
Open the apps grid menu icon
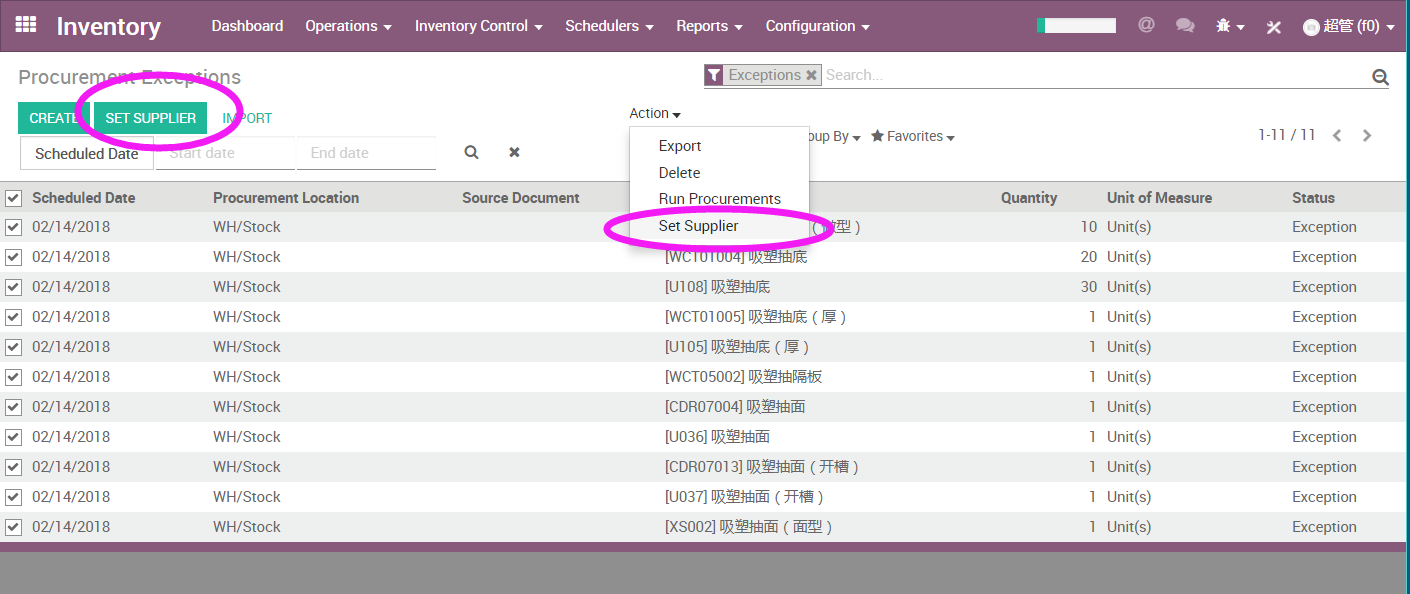coord(26,25)
